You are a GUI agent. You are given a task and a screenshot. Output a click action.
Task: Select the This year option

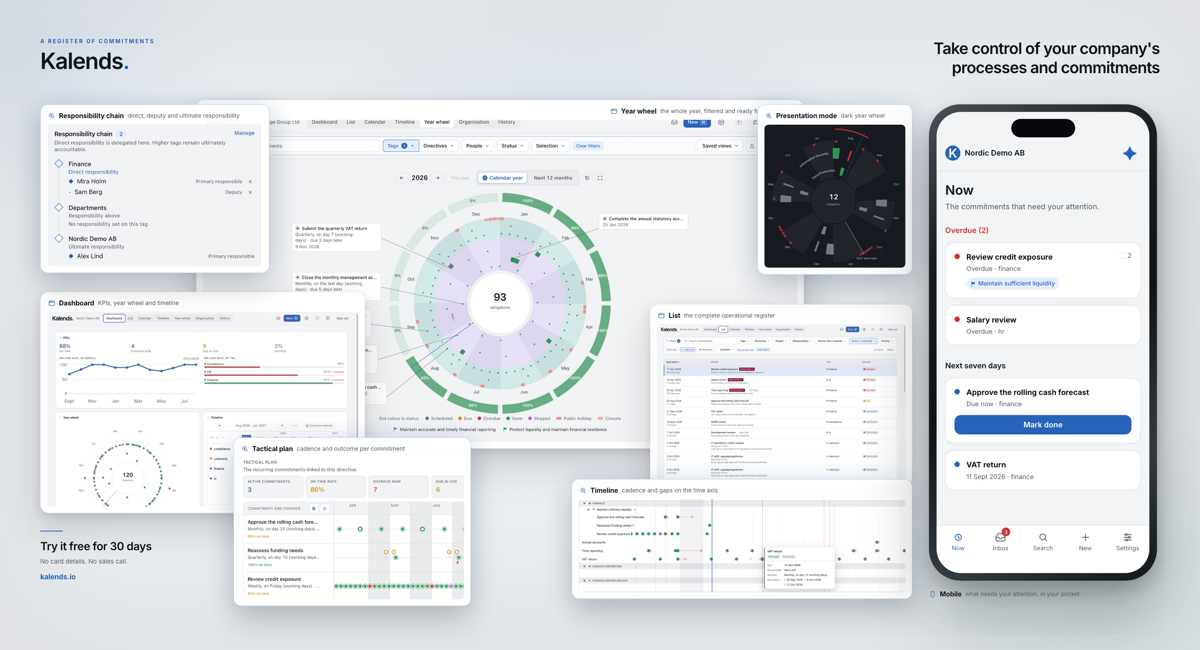click(x=460, y=178)
